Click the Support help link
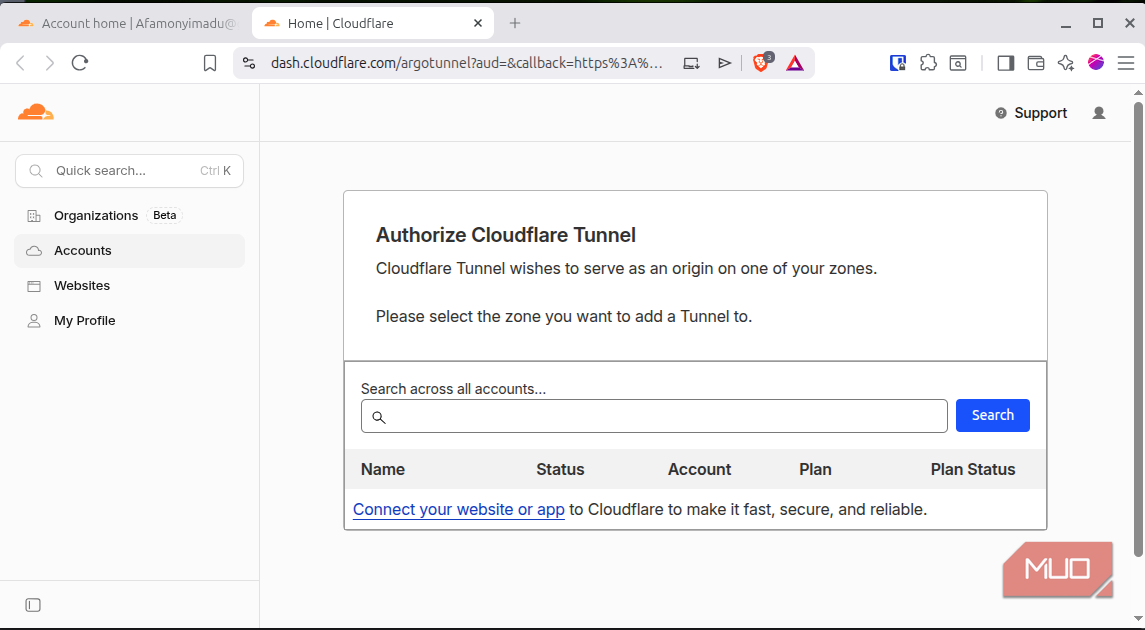The image size is (1145, 630). coord(1031,113)
